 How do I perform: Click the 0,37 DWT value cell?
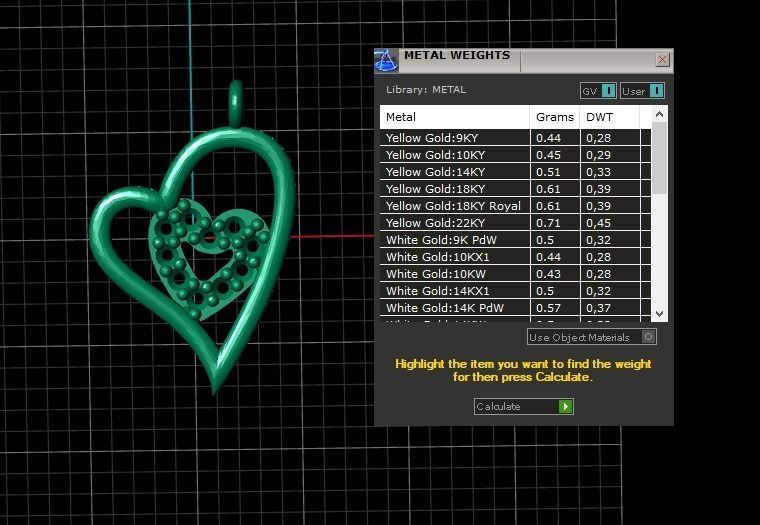point(610,307)
